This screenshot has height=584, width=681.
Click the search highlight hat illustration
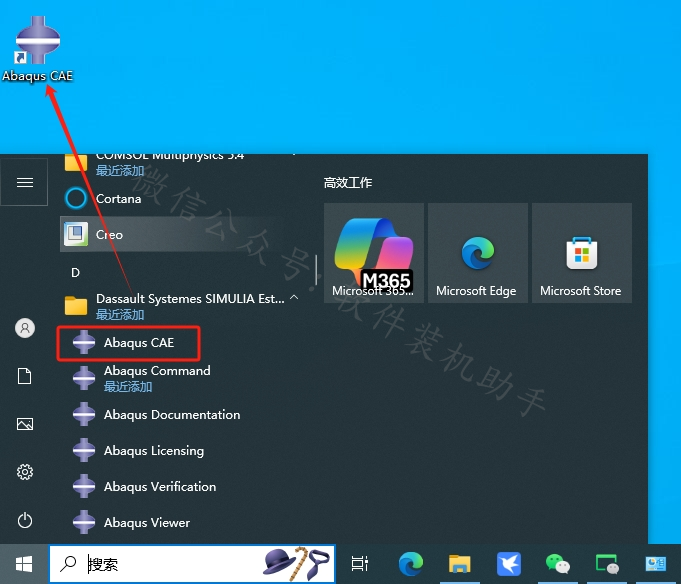pos(277,561)
